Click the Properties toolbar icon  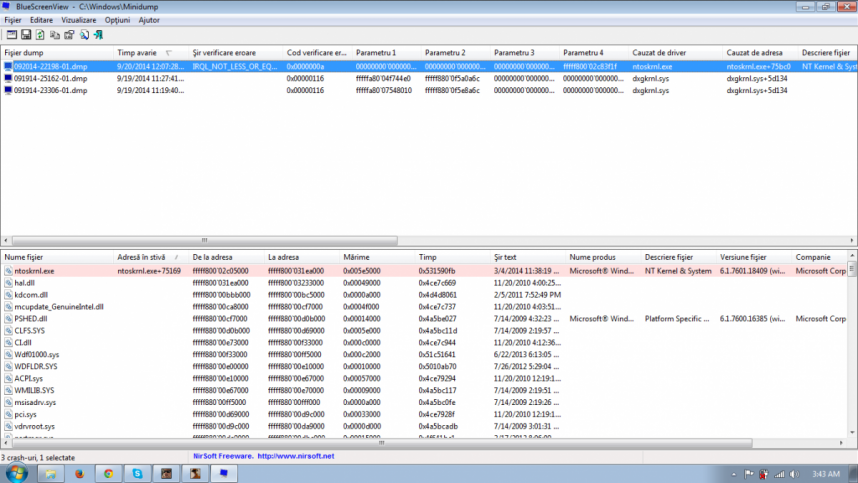[68, 35]
